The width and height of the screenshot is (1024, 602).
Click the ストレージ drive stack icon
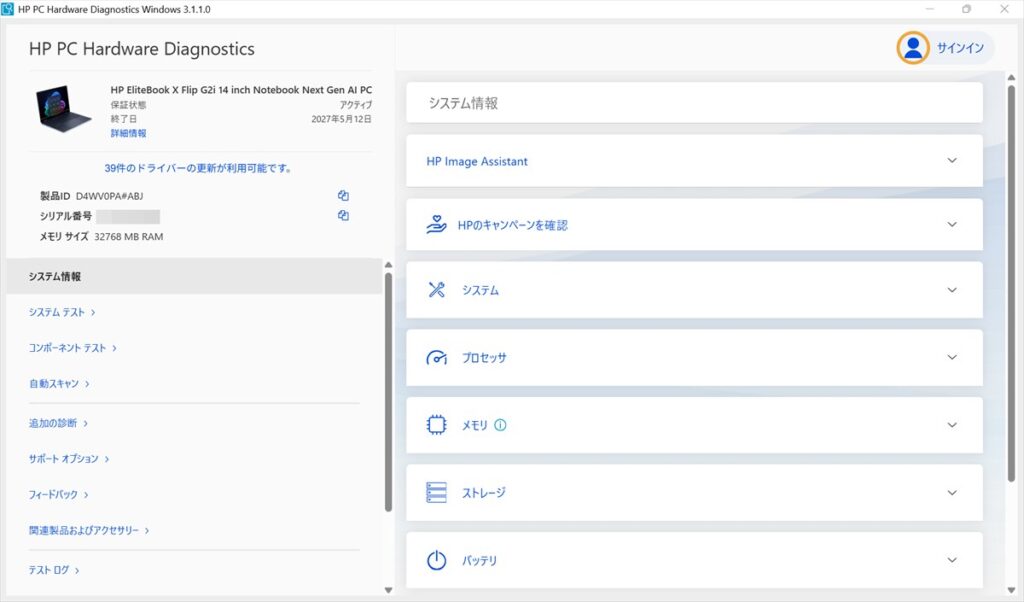[436, 492]
